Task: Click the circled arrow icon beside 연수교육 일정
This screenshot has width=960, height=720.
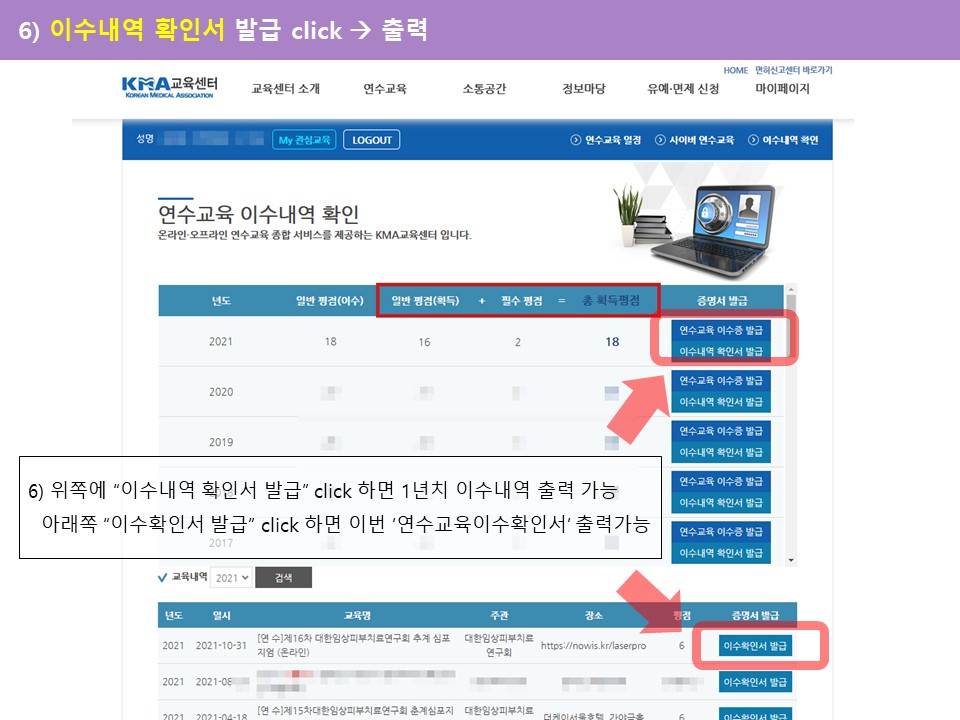Action: (575, 140)
